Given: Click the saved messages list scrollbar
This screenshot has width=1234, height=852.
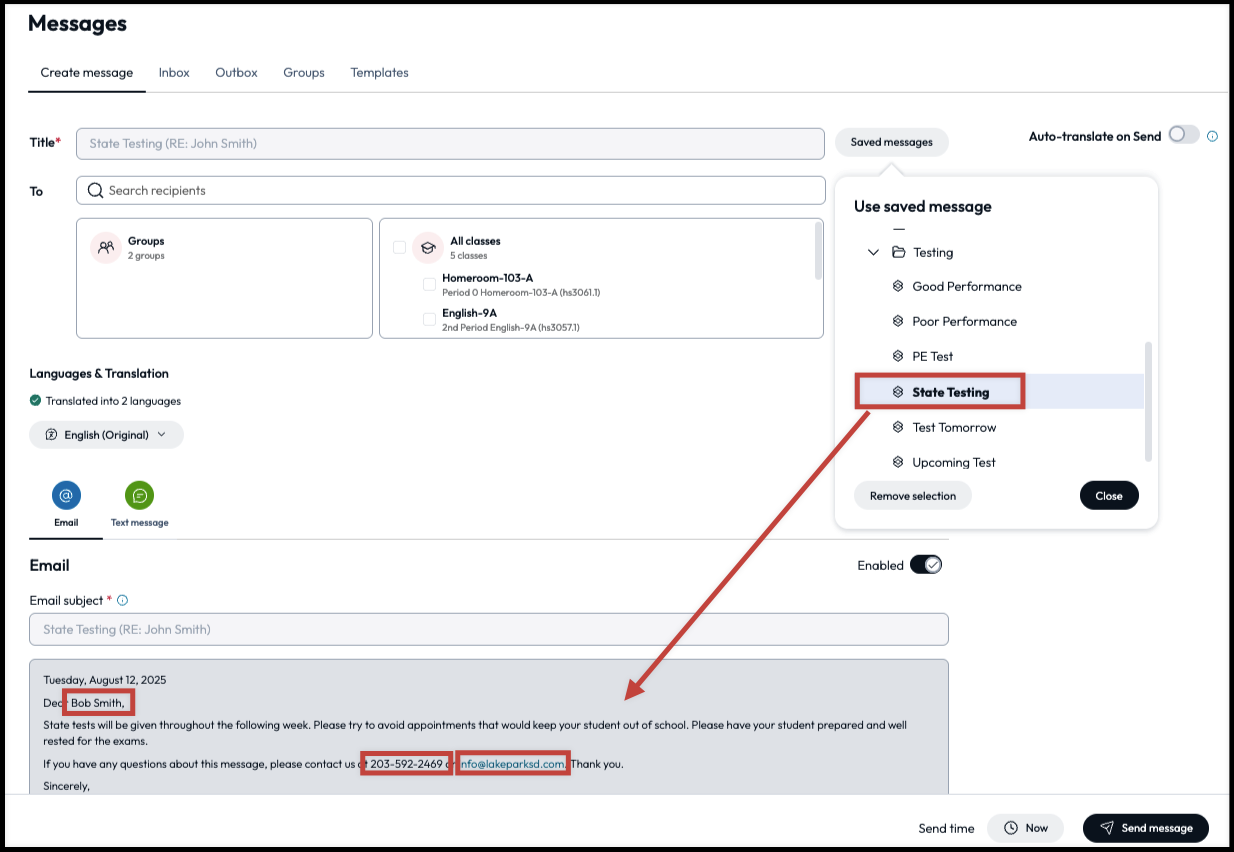Looking at the screenshot, I should tap(1148, 400).
